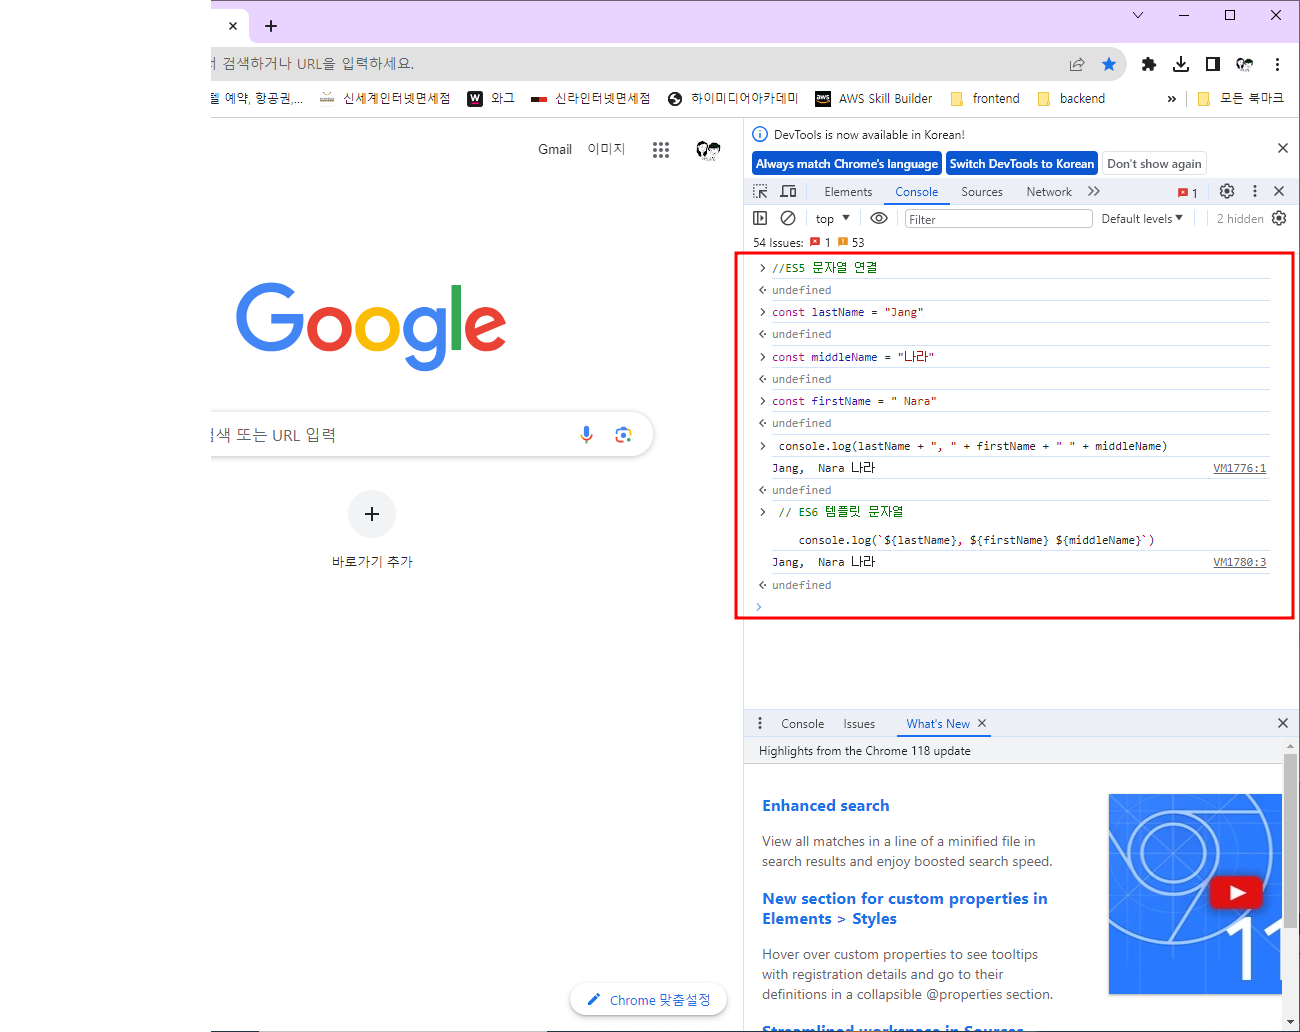Switch to Elements tab
The width and height of the screenshot is (1300, 1032).
[x=848, y=192]
